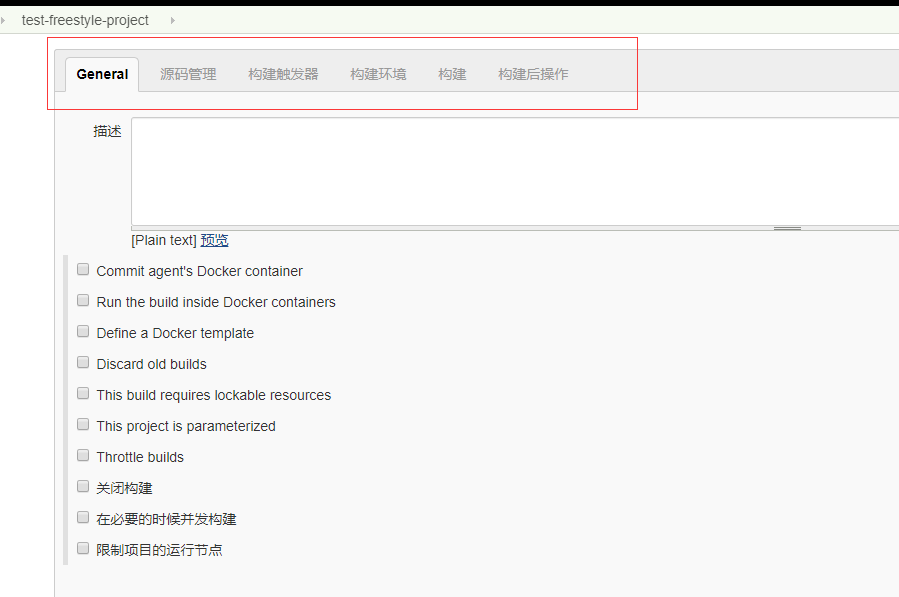The width and height of the screenshot is (899, 597).
Task: Toggle Define a Docker template checkbox
Action: tap(83, 332)
